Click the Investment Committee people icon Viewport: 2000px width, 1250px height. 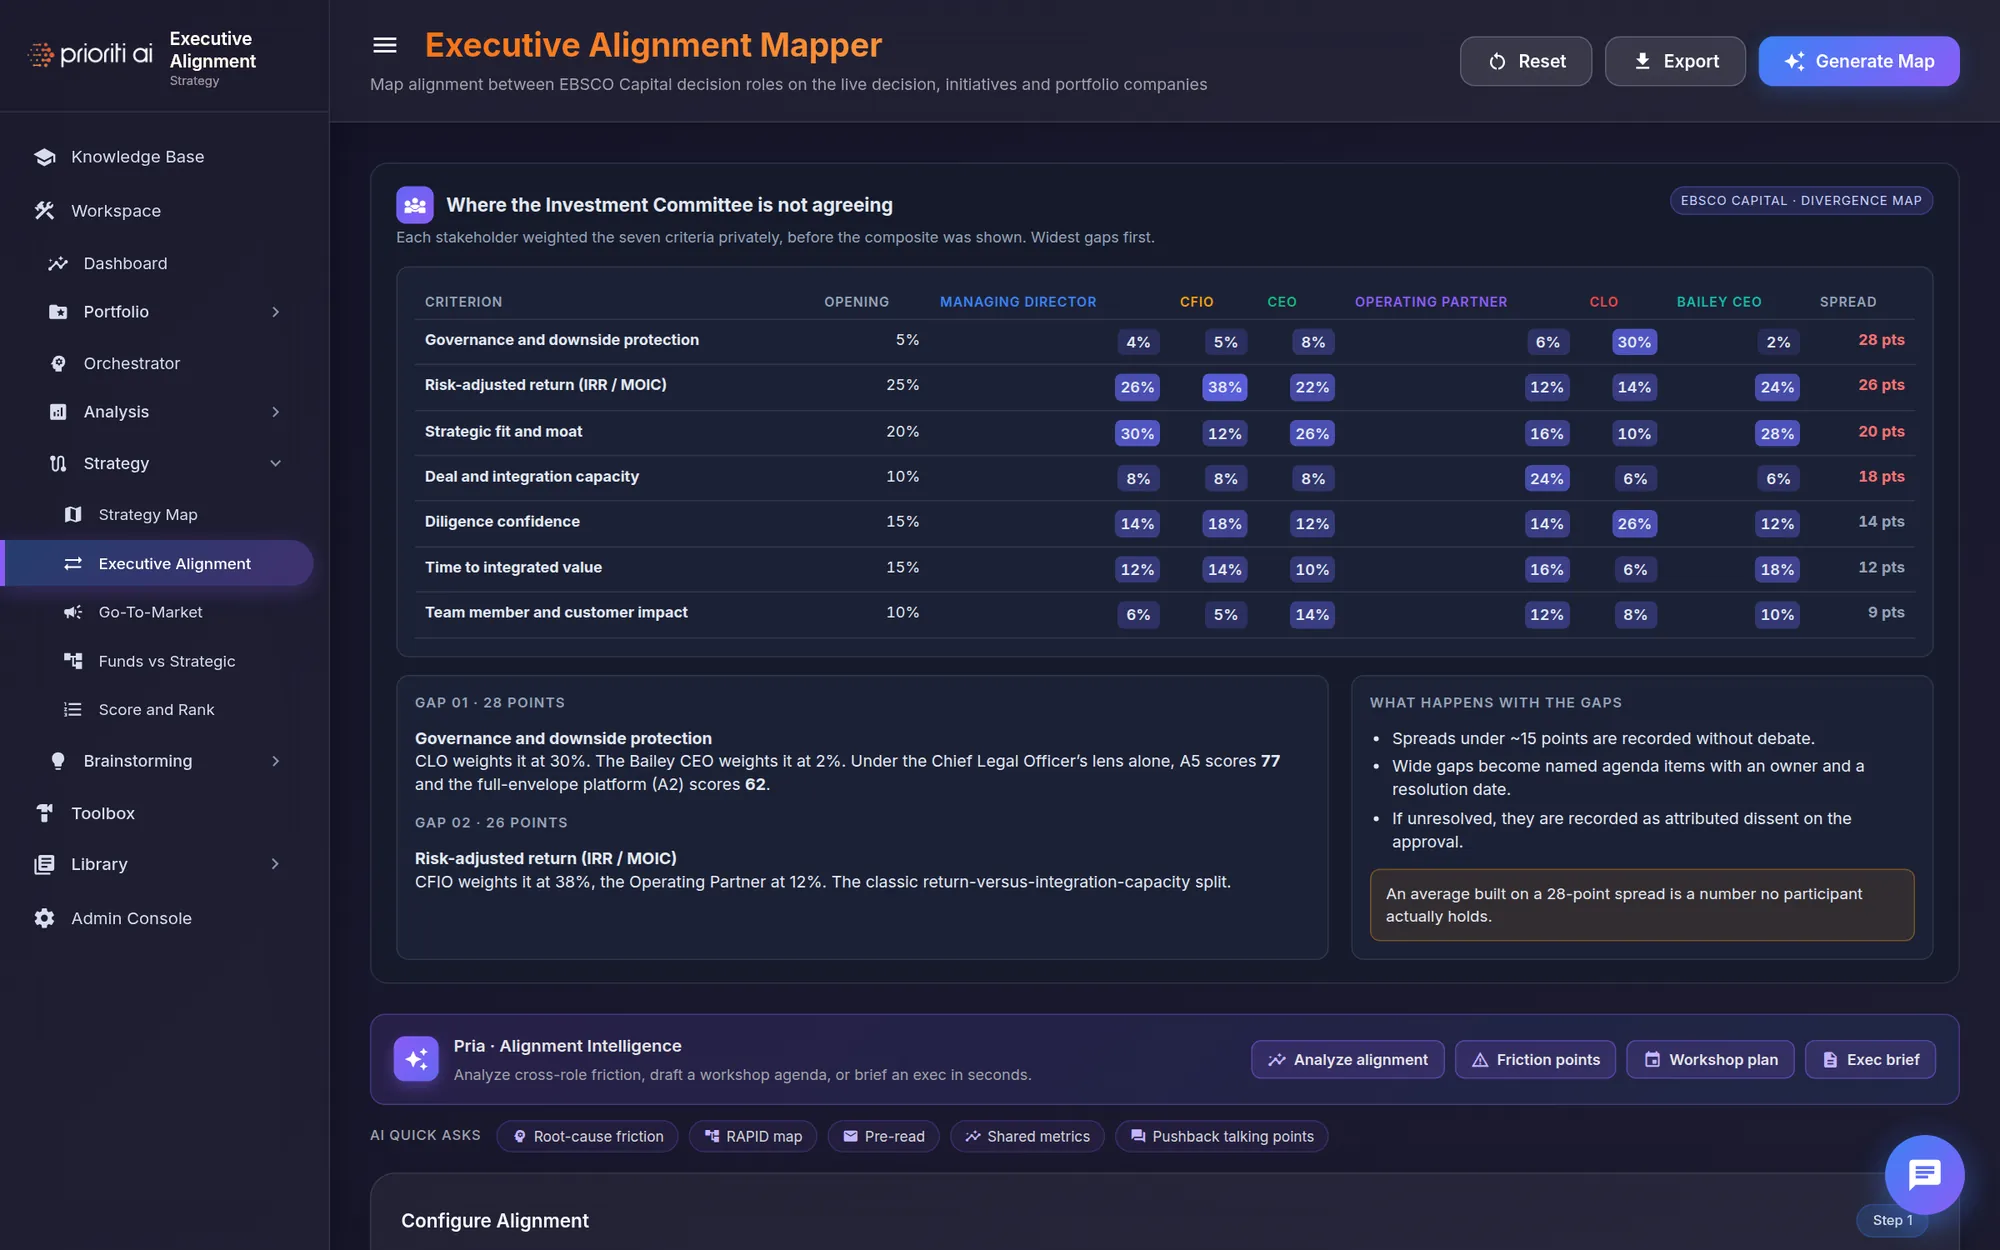(415, 205)
